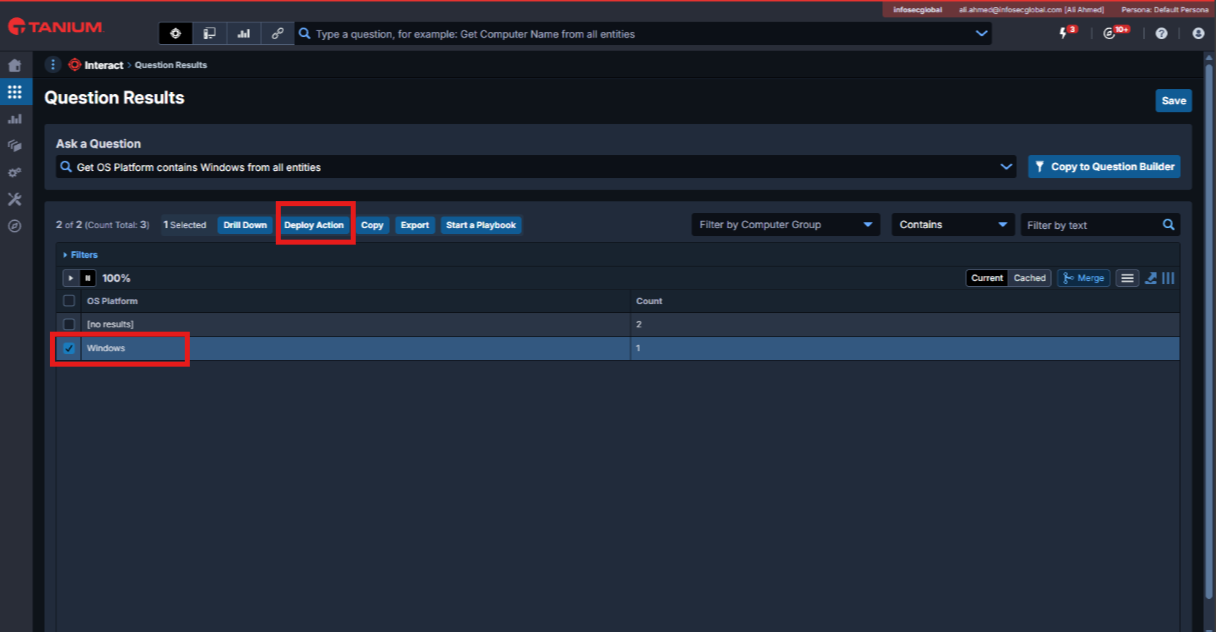
Task: Open the help question mark icon
Action: 1161,33
